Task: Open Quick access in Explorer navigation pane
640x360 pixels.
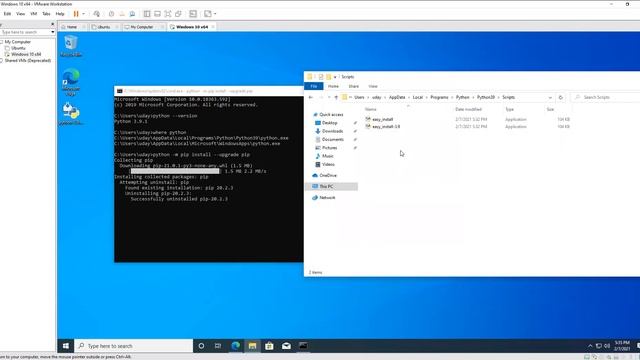Action: pyautogui.click(x=331, y=115)
